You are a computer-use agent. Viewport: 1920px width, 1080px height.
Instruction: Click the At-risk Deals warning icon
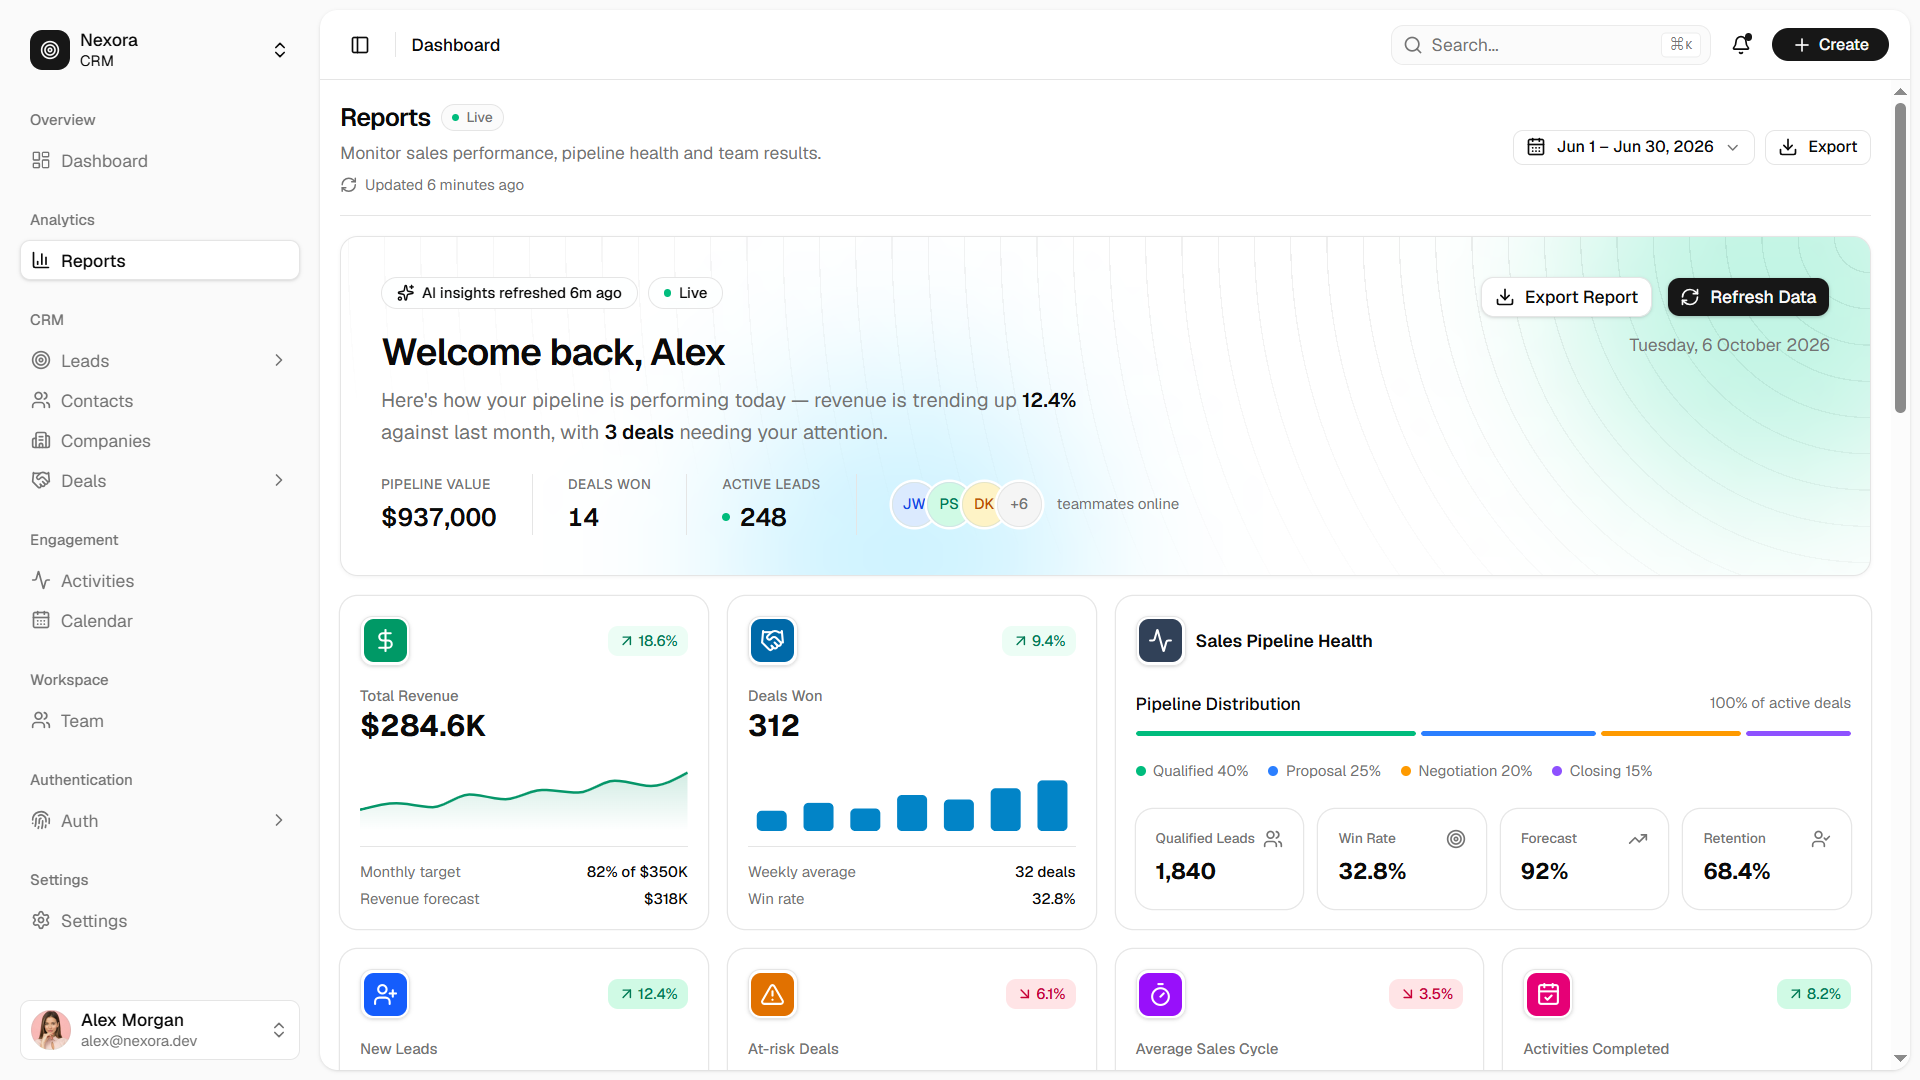(773, 994)
